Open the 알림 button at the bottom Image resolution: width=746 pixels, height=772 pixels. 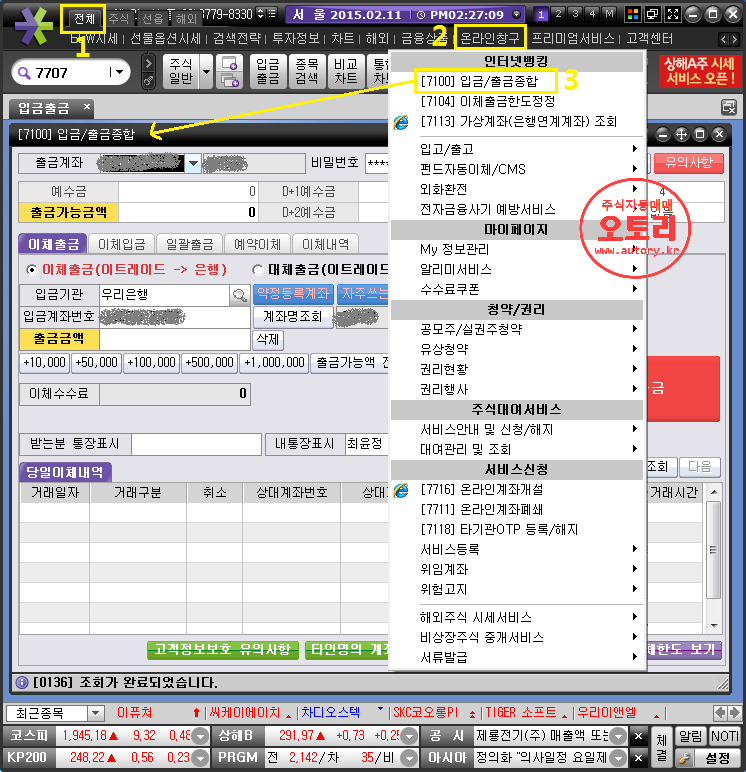click(690, 737)
